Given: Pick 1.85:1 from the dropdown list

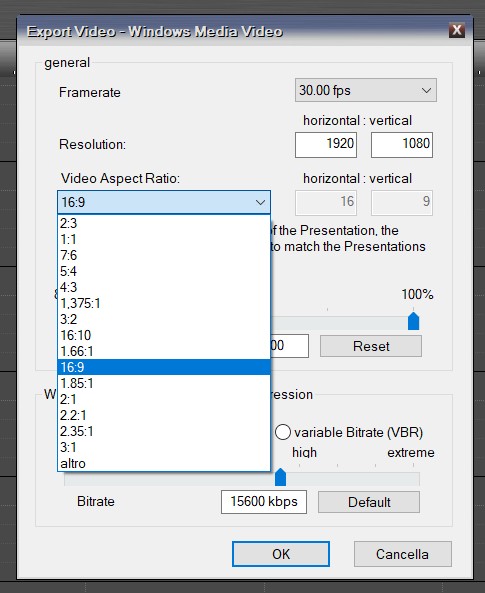Looking at the screenshot, I should (164, 383).
